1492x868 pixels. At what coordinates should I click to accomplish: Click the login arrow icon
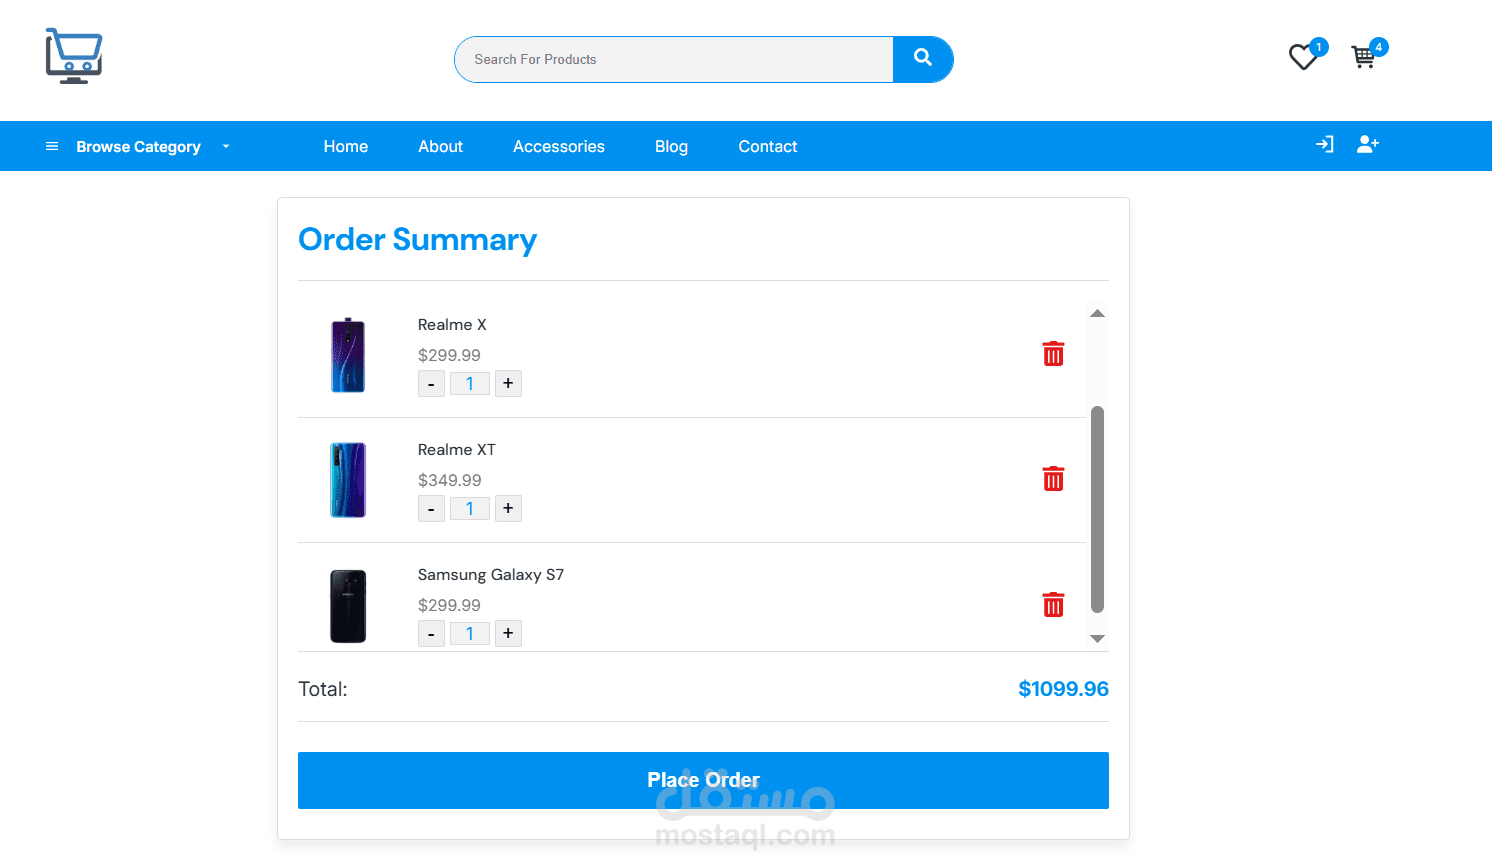[x=1324, y=145]
